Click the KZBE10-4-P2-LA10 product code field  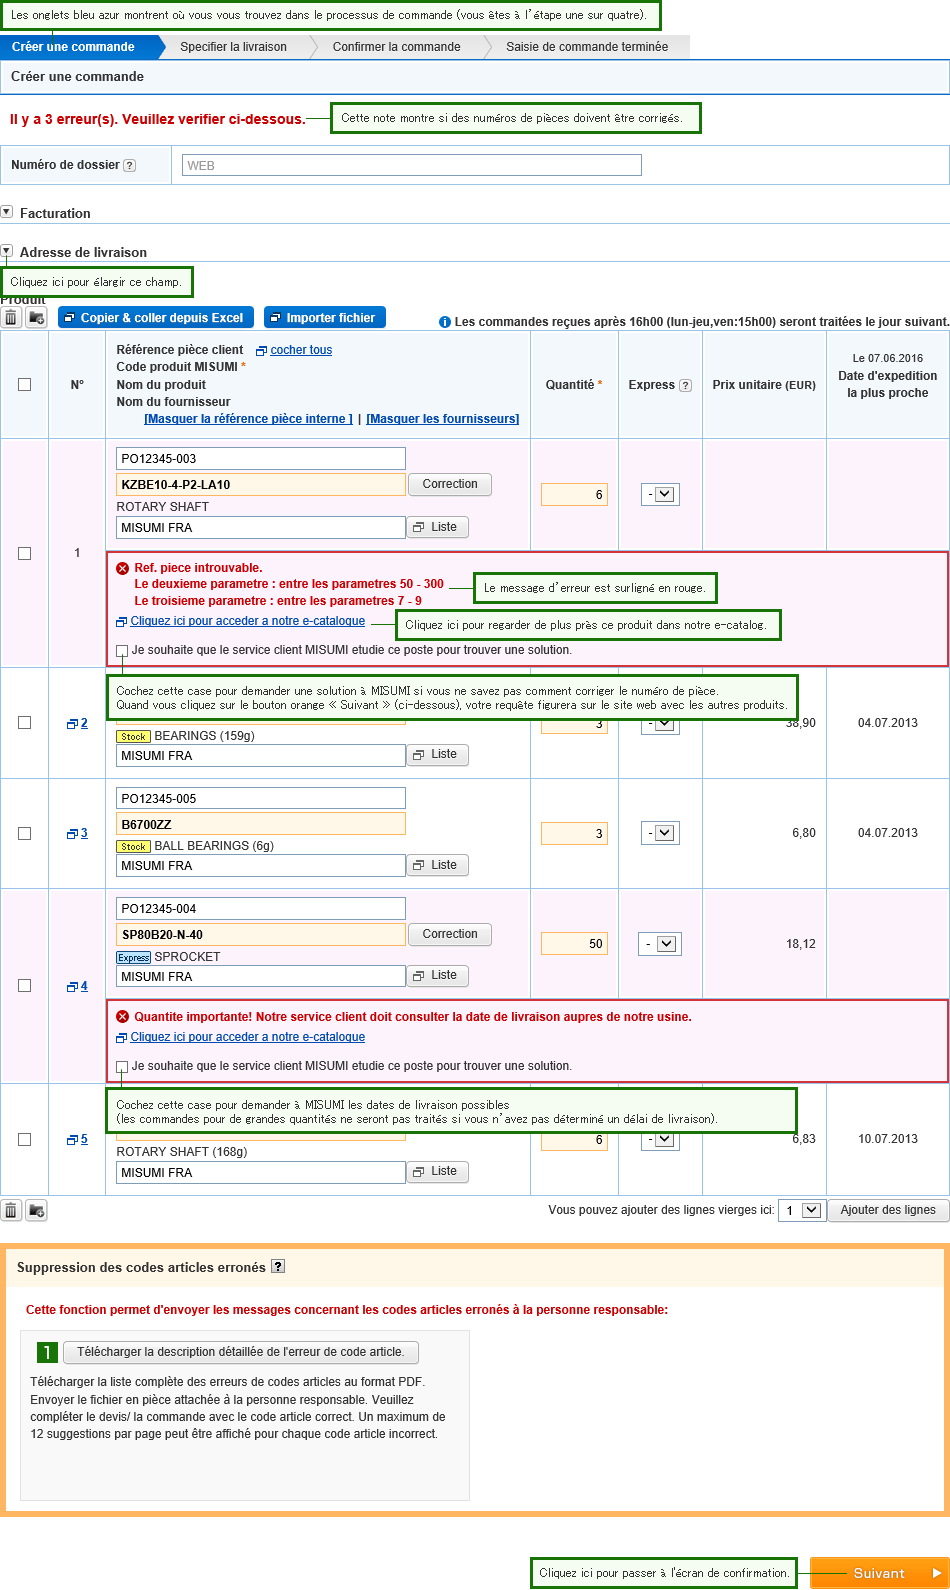[x=261, y=484]
